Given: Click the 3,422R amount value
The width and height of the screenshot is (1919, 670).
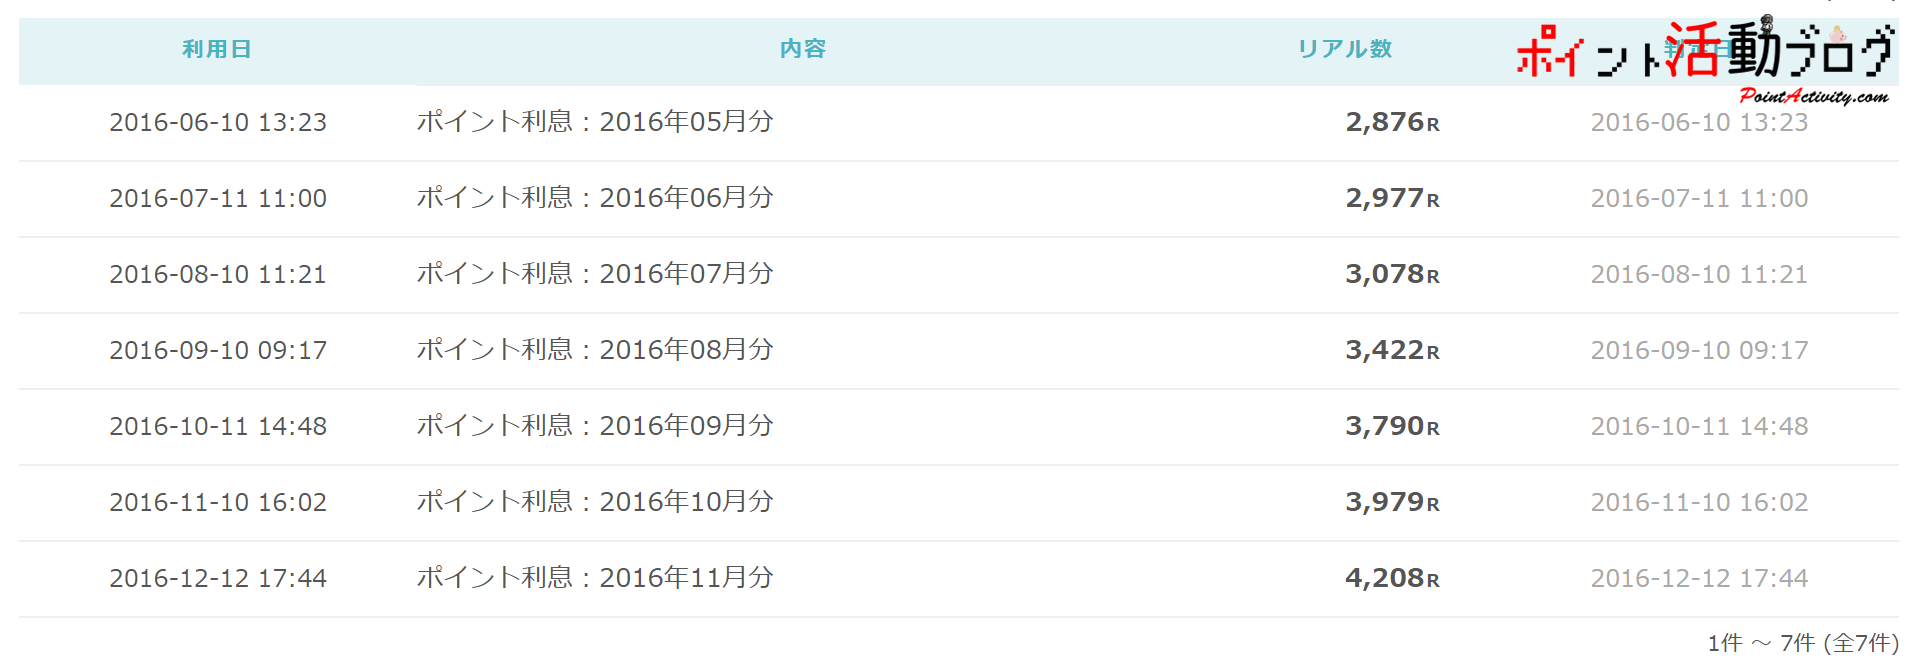Looking at the screenshot, I should (1391, 350).
